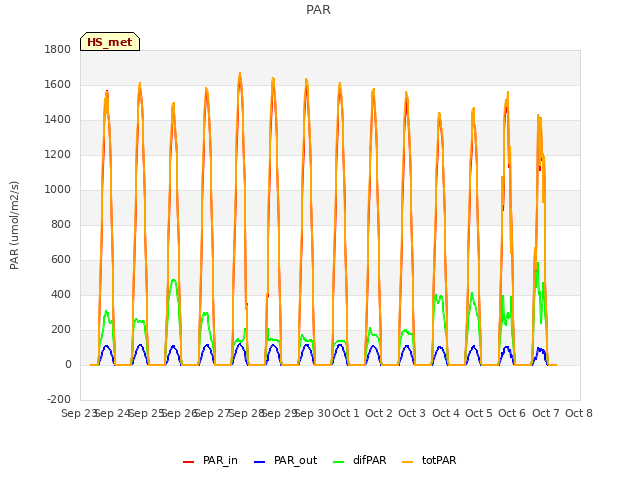Viewport: 640px width, 480px height.
Task: Click the blue PAR_out legend swatch
Action: point(259,462)
